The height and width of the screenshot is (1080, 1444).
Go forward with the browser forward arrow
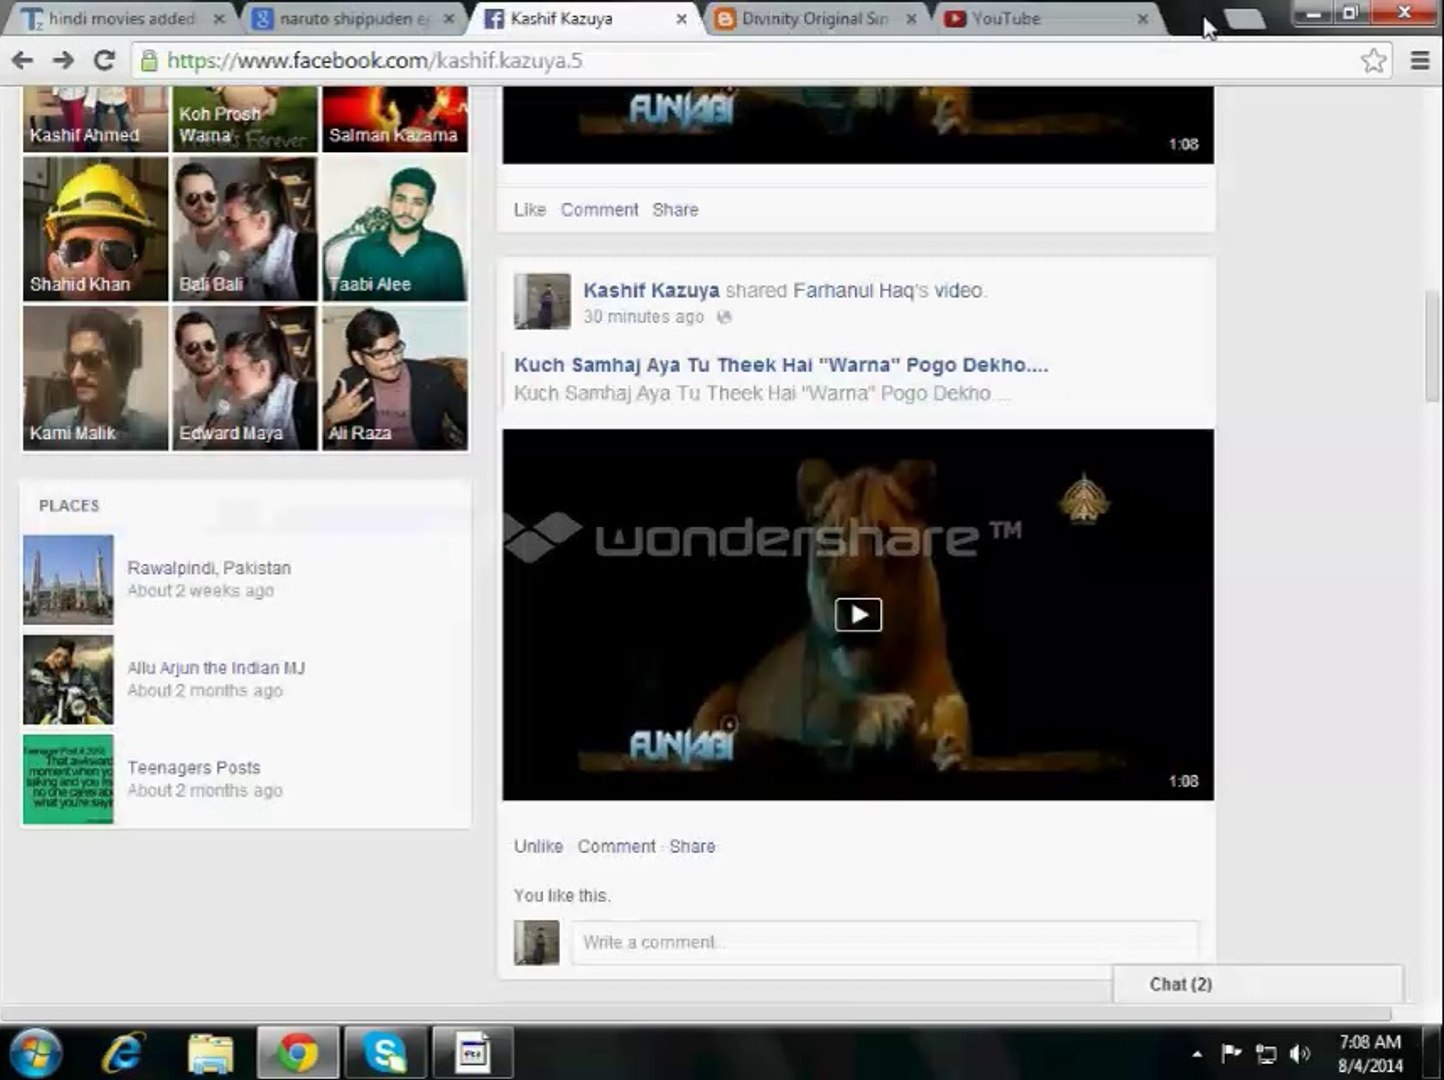click(x=63, y=61)
